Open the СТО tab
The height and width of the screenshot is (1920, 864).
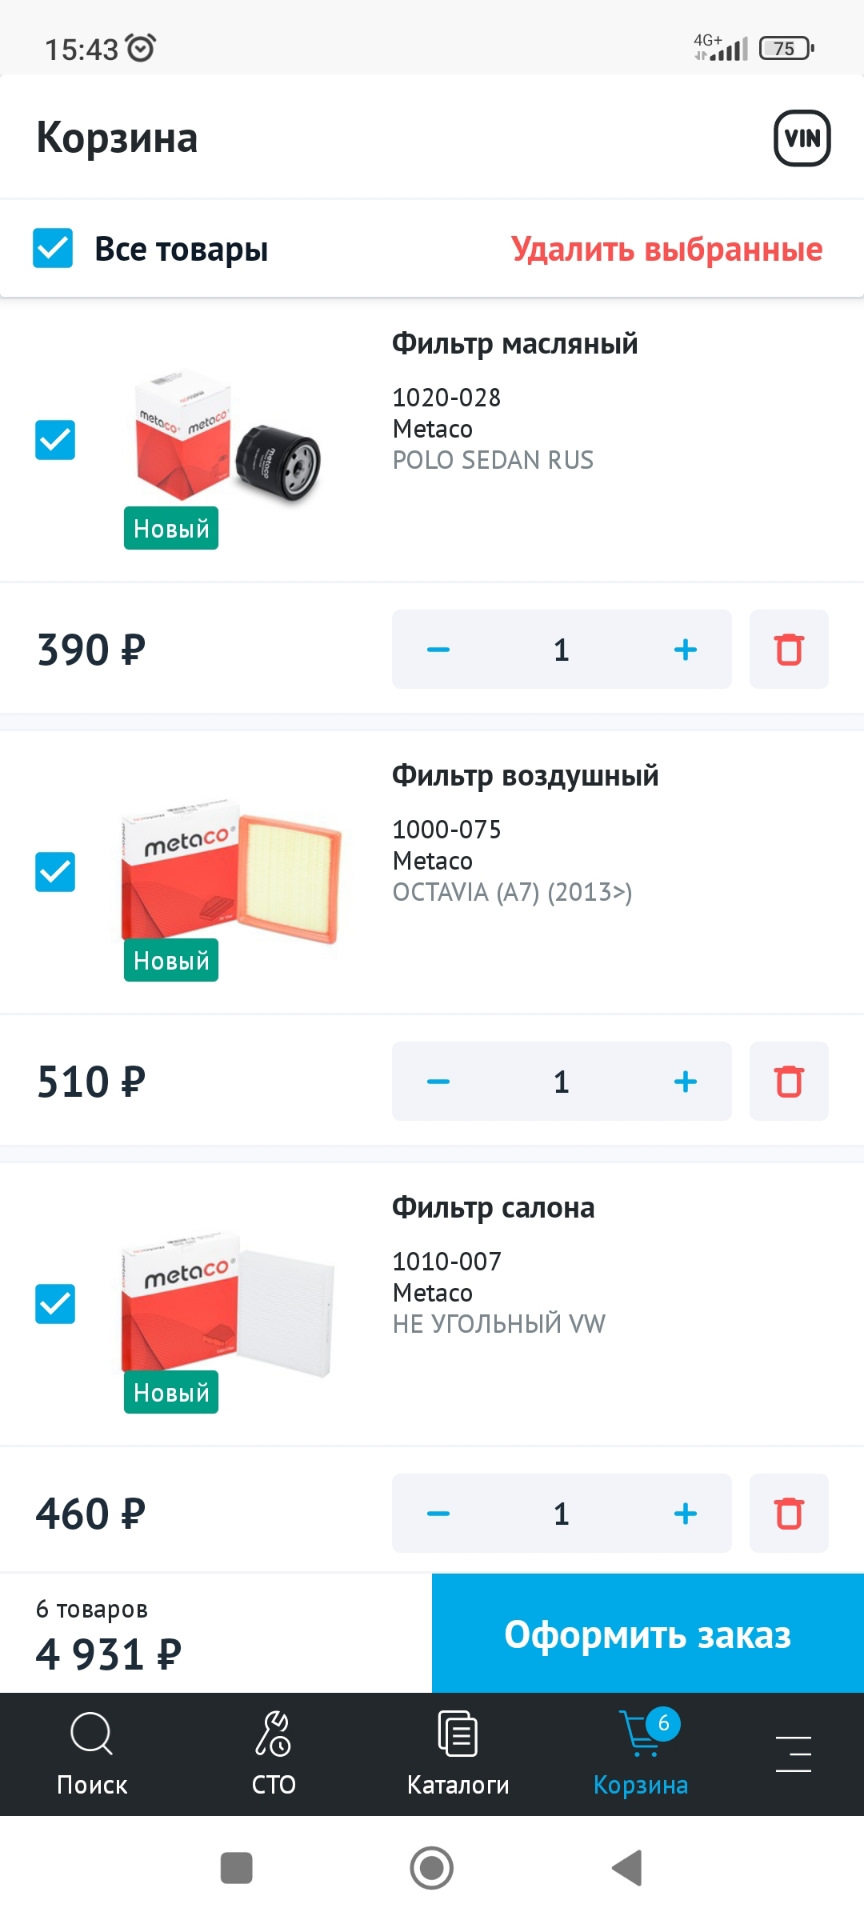point(273,1754)
